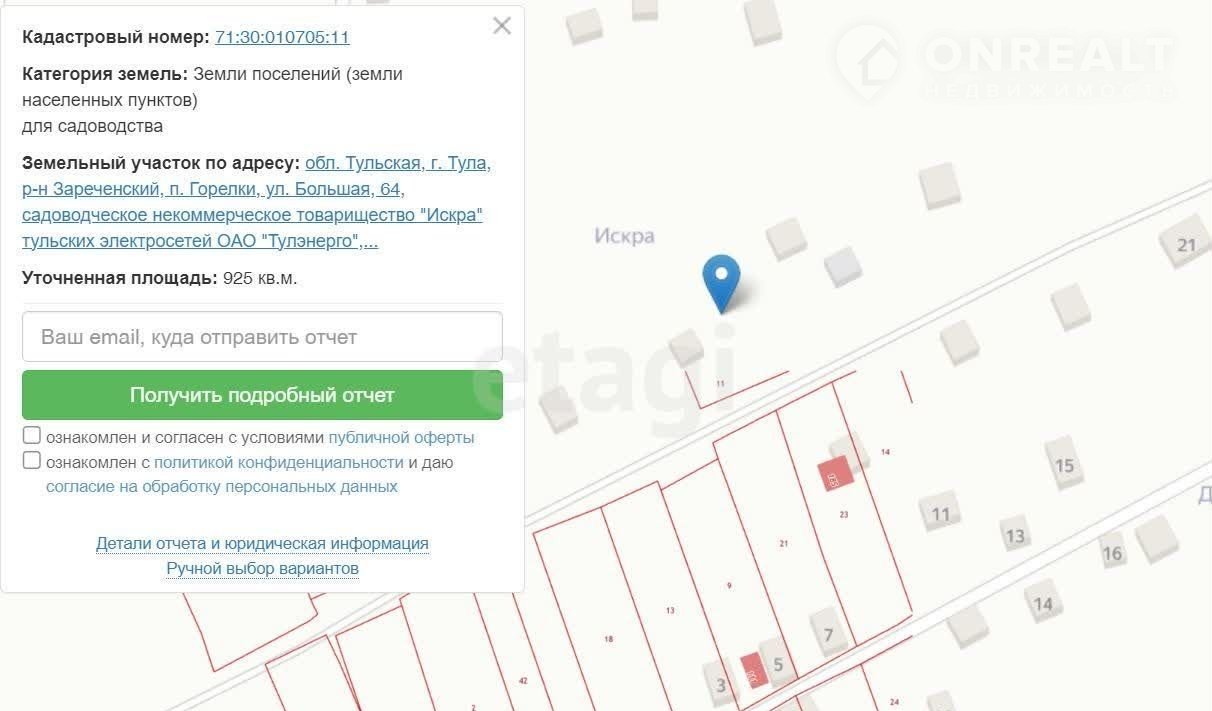Open personal data processing consent link

click(x=222, y=487)
